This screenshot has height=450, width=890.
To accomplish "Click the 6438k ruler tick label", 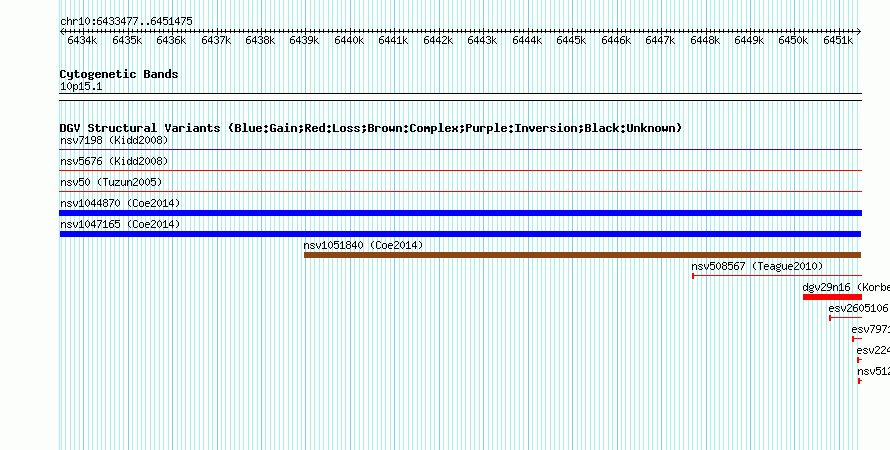I will coord(260,40).
